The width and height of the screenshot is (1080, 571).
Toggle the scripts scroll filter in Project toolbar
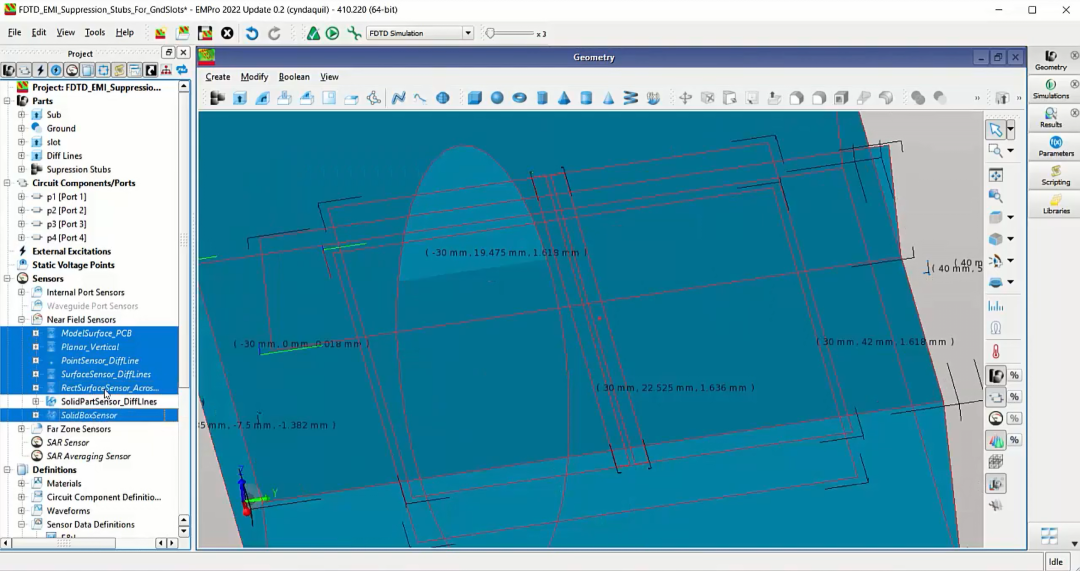pos(119,70)
